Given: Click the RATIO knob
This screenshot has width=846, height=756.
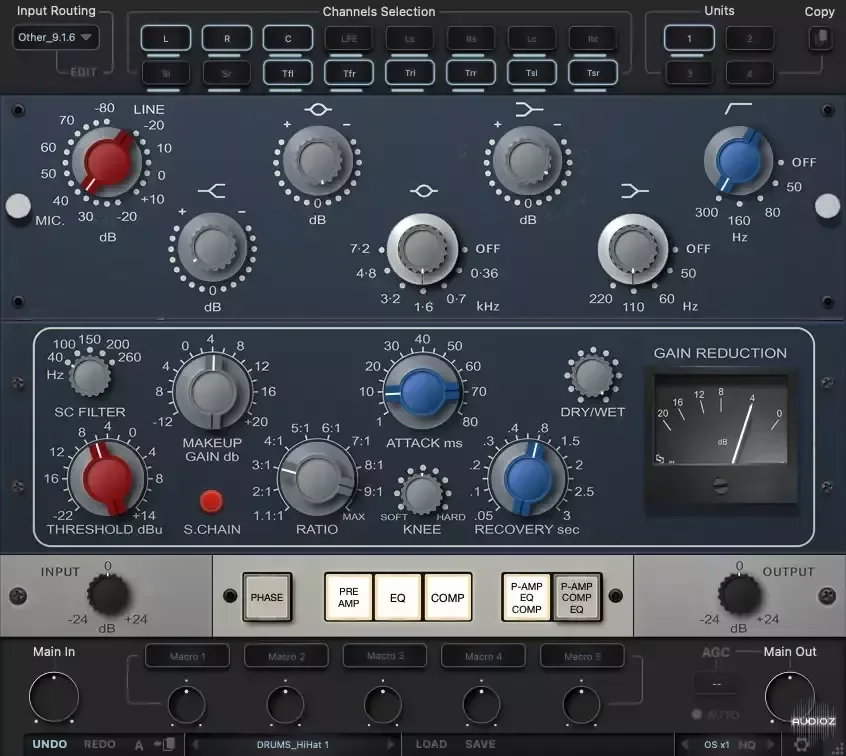Looking at the screenshot, I should click(x=317, y=478).
